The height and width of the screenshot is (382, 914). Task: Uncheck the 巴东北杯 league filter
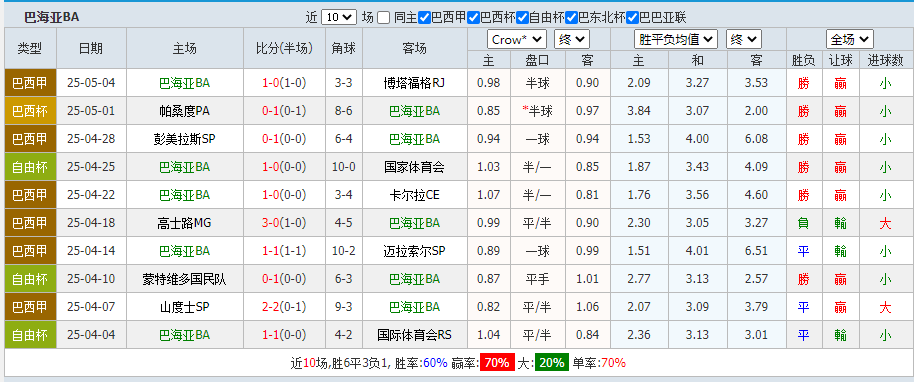[x=571, y=17]
